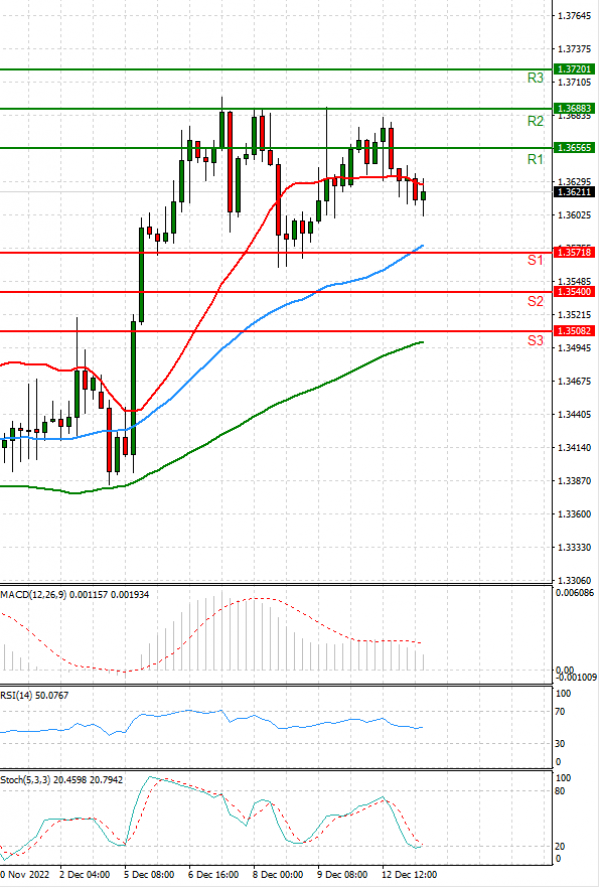Image resolution: width=600 pixels, height=888 pixels.
Task: Click the last green candlestick on the chart
Action: [x=423, y=196]
